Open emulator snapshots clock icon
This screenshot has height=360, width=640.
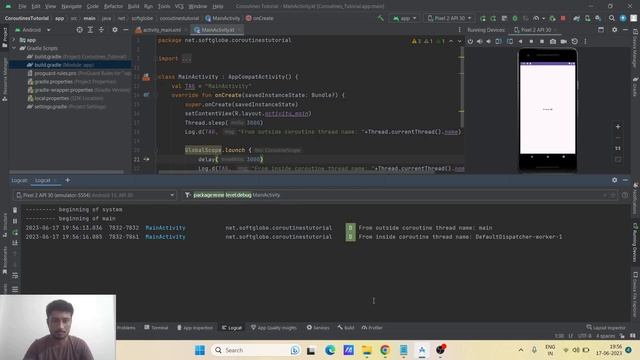(574, 41)
